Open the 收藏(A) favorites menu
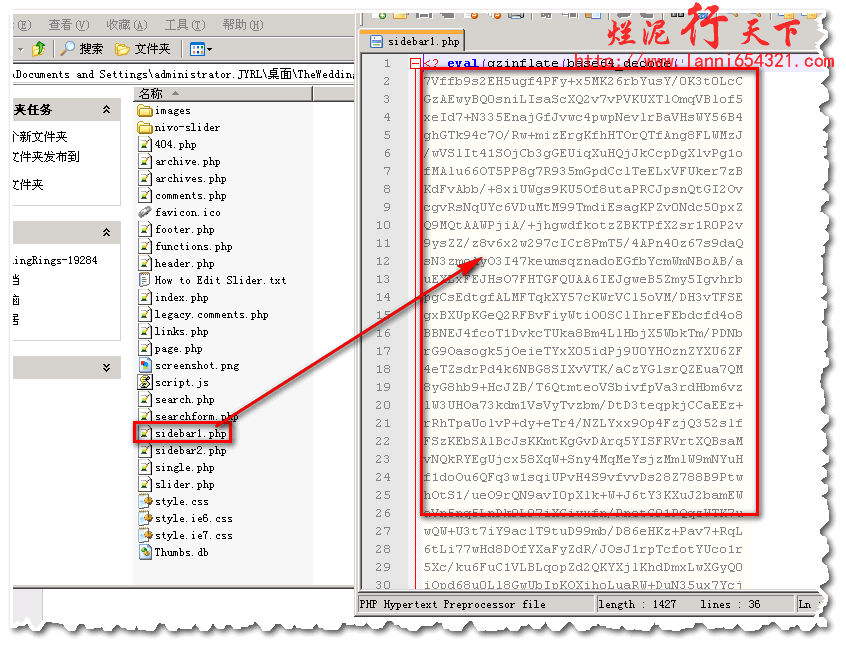 pyautogui.click(x=126, y=25)
